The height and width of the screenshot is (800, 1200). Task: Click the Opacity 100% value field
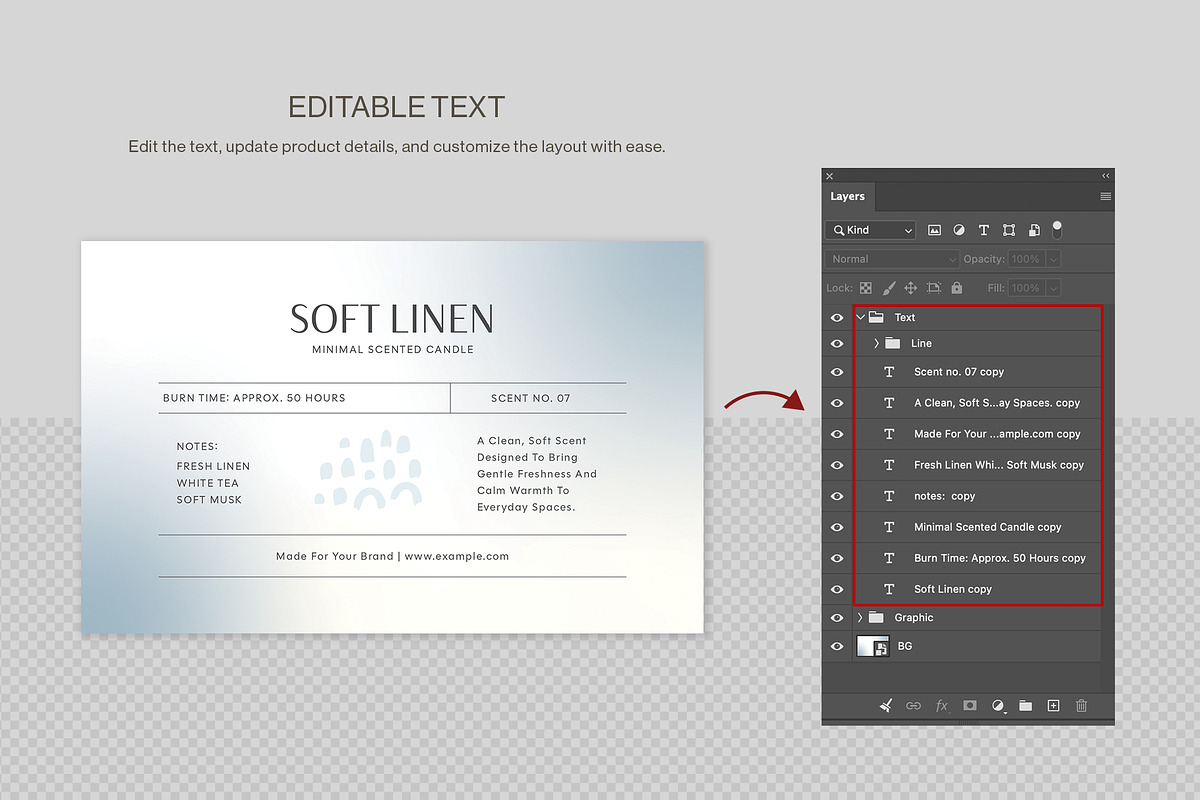[1025, 259]
